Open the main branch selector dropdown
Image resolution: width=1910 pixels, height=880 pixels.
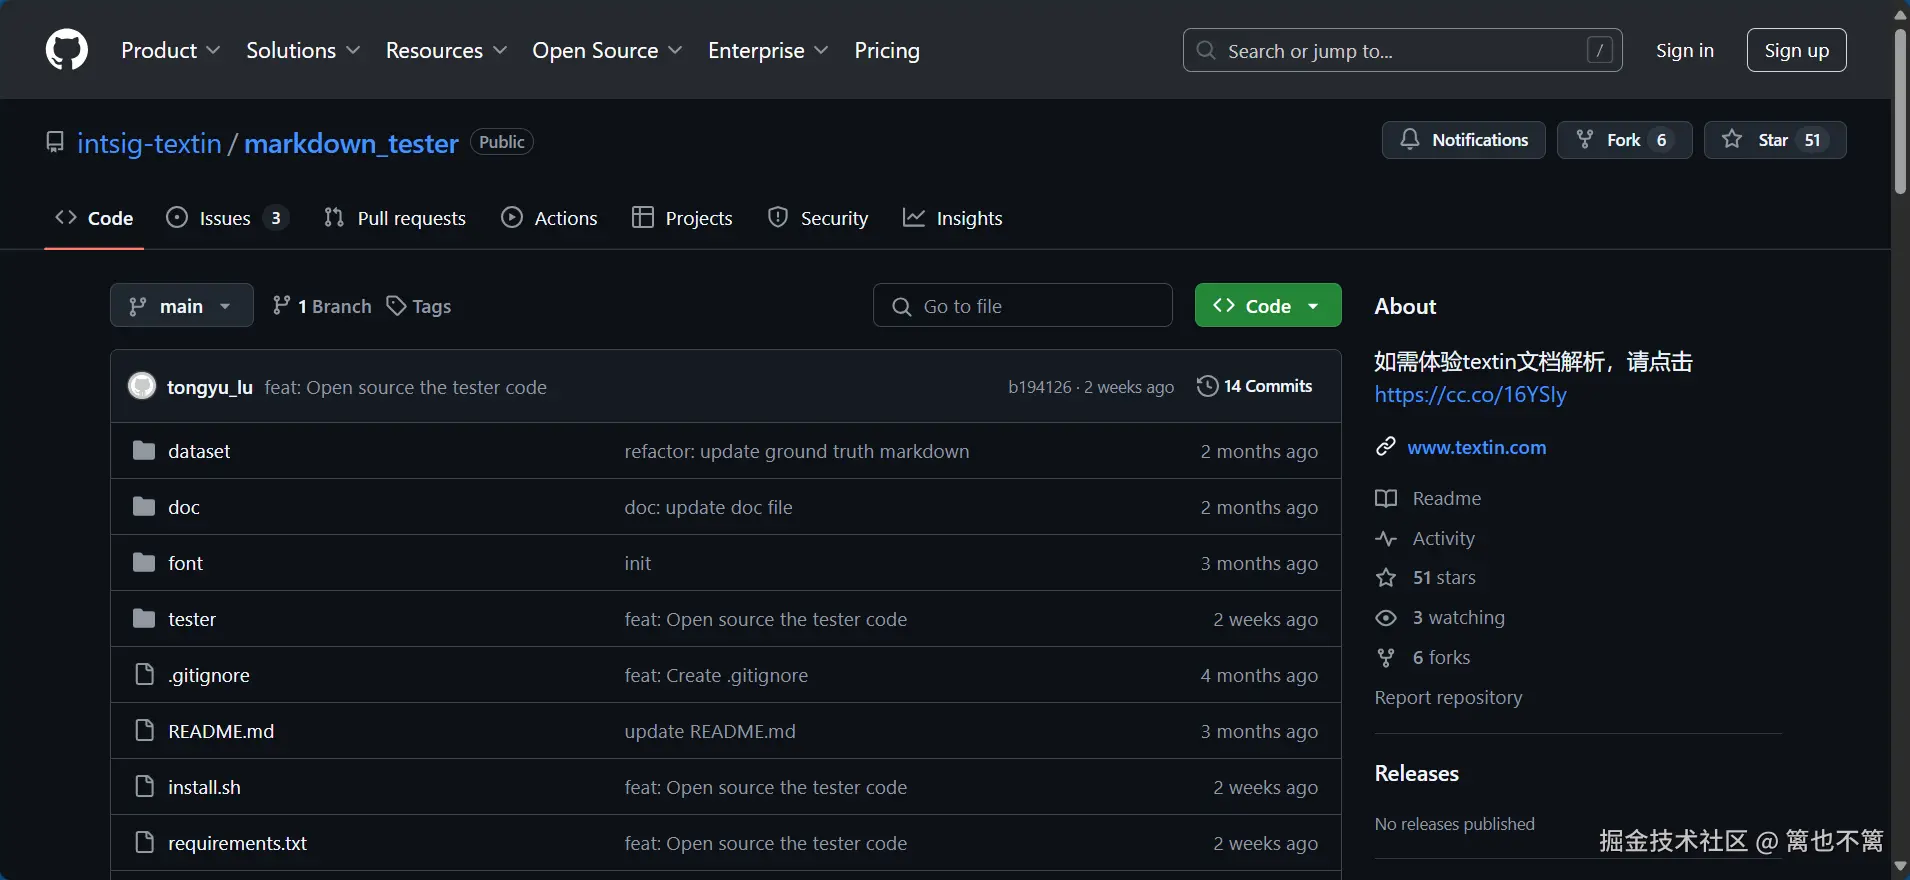(181, 306)
